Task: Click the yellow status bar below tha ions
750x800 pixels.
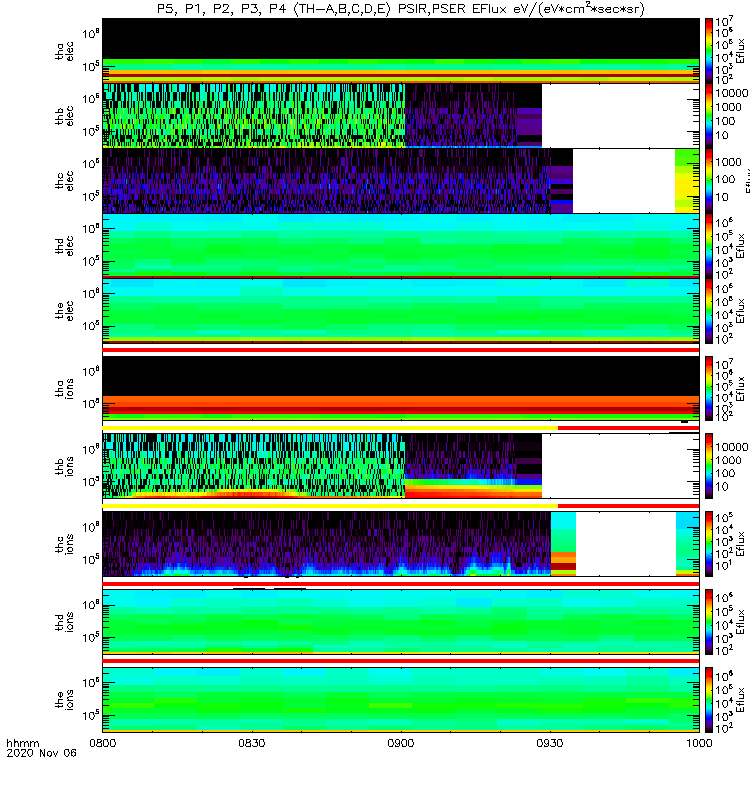Action: click(330, 428)
